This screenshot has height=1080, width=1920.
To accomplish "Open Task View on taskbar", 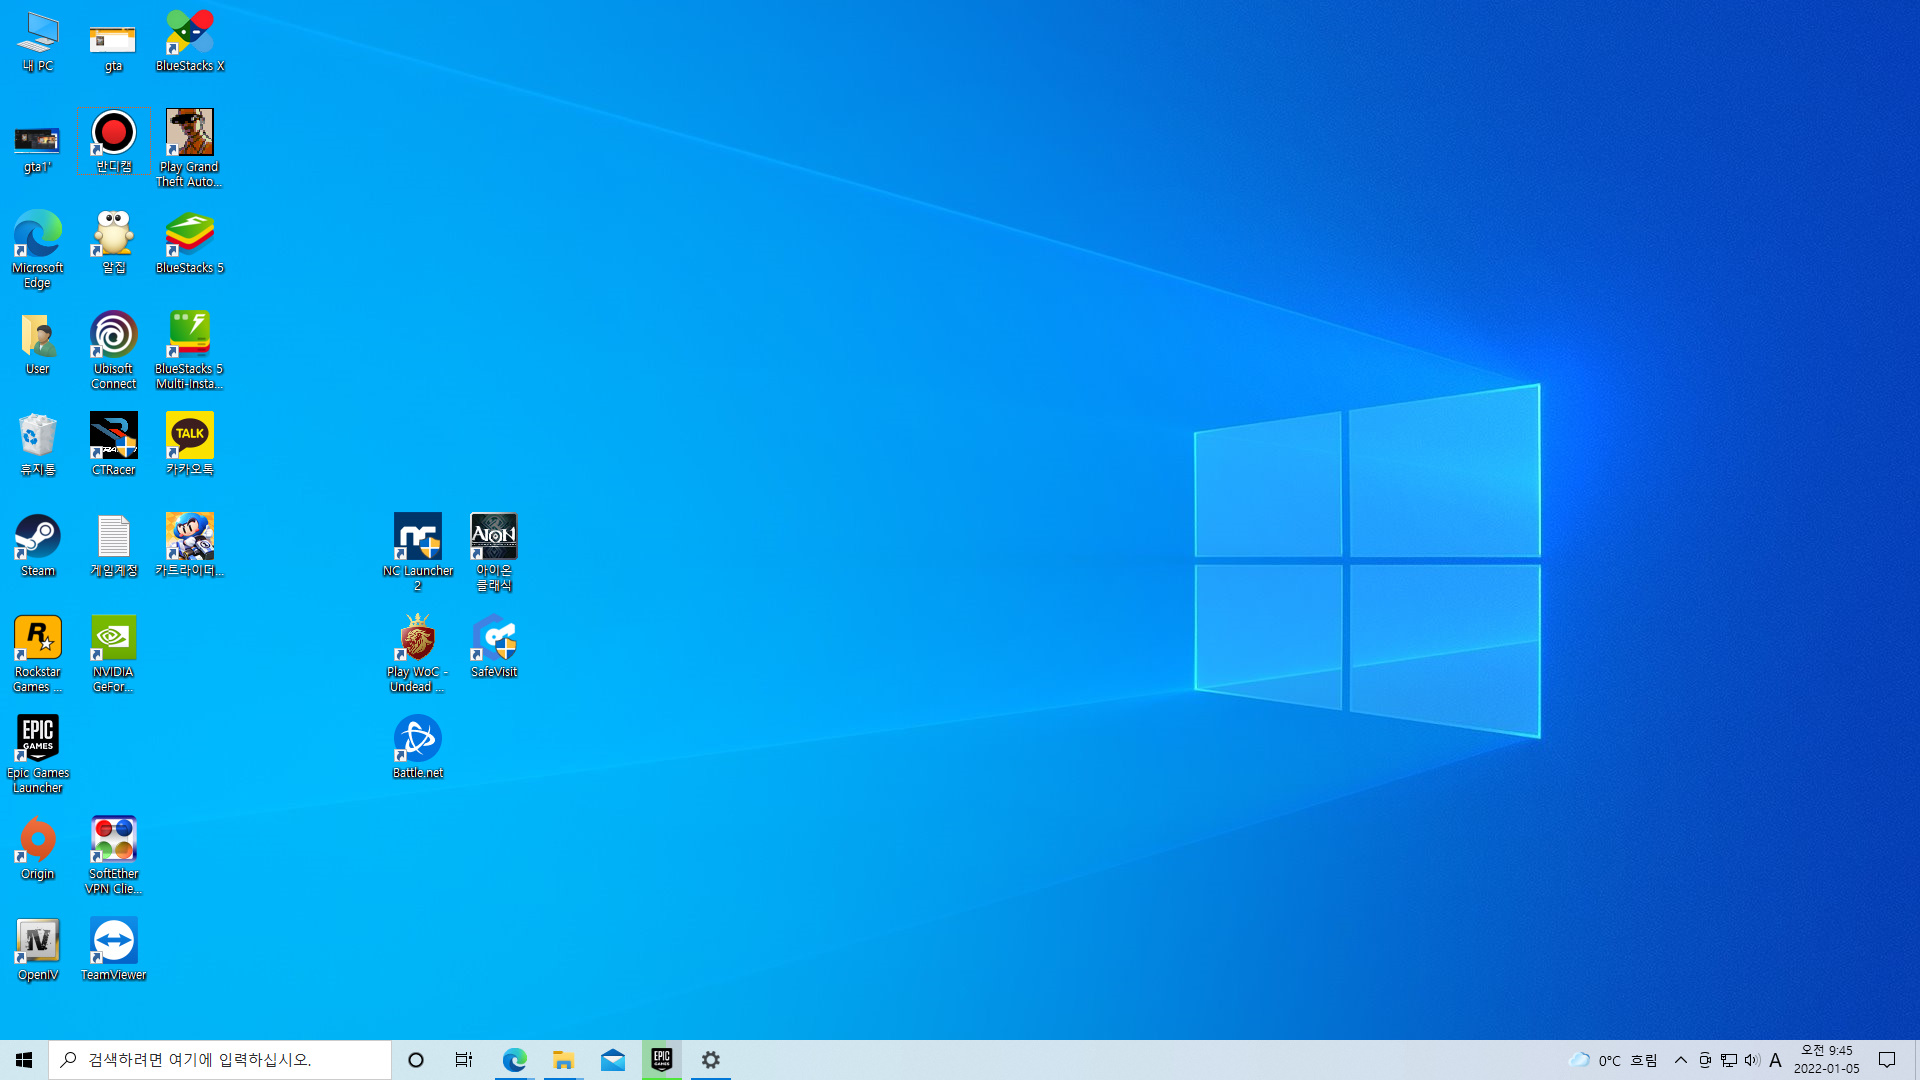I will (464, 1060).
